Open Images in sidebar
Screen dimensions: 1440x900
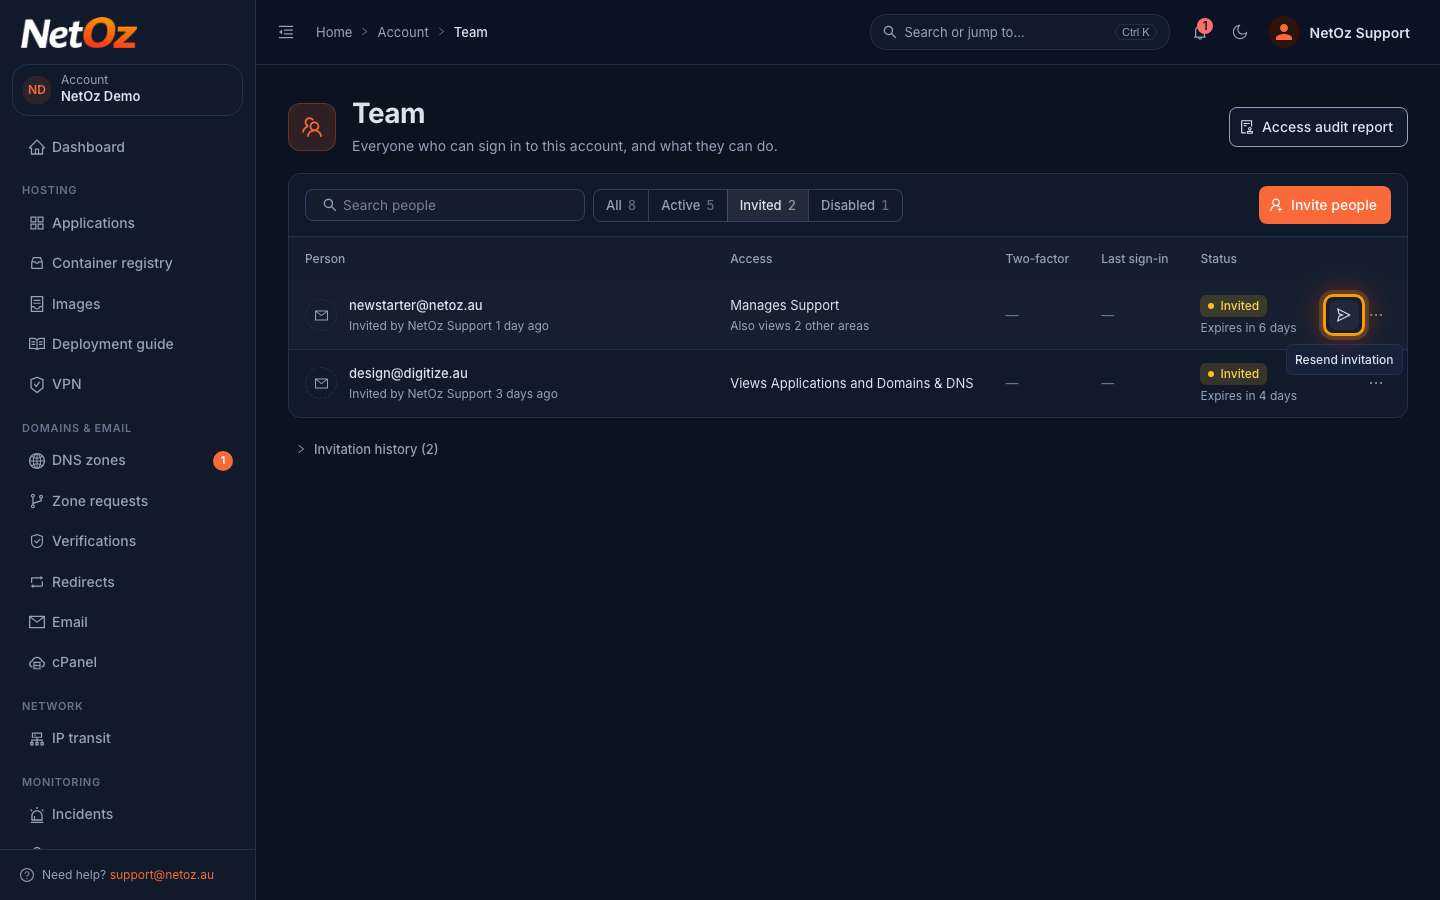127,304
